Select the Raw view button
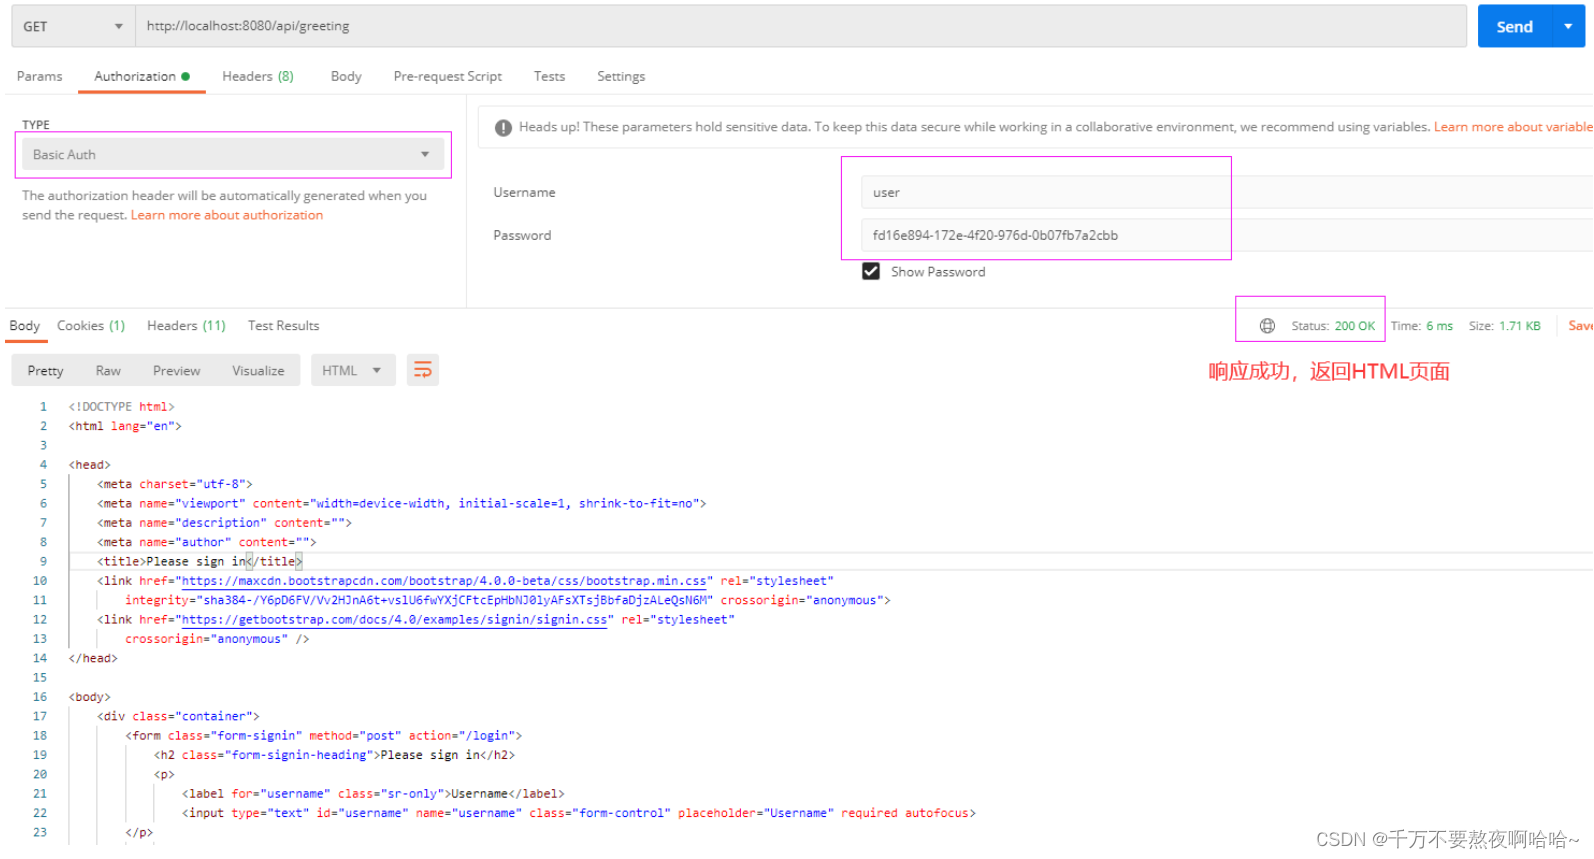 click(108, 370)
